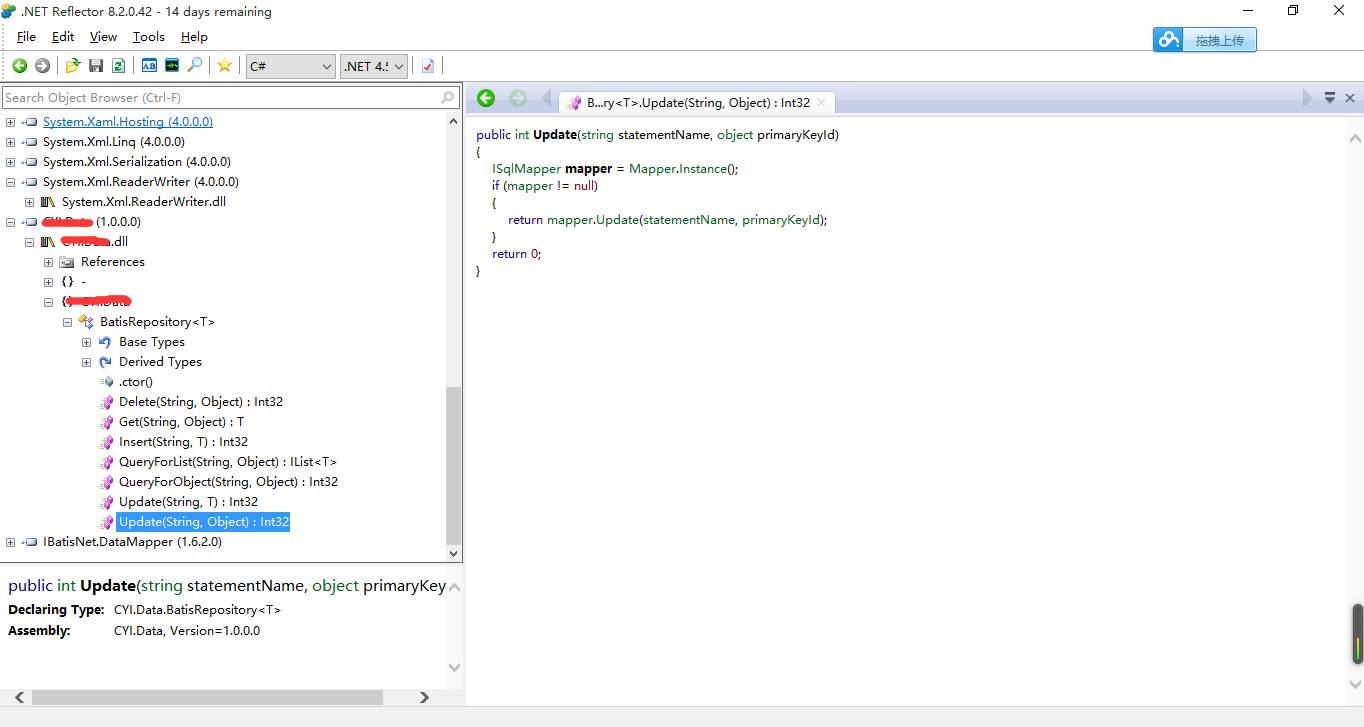
Task: Click ISqlMapper type link in the code
Action: click(526, 168)
